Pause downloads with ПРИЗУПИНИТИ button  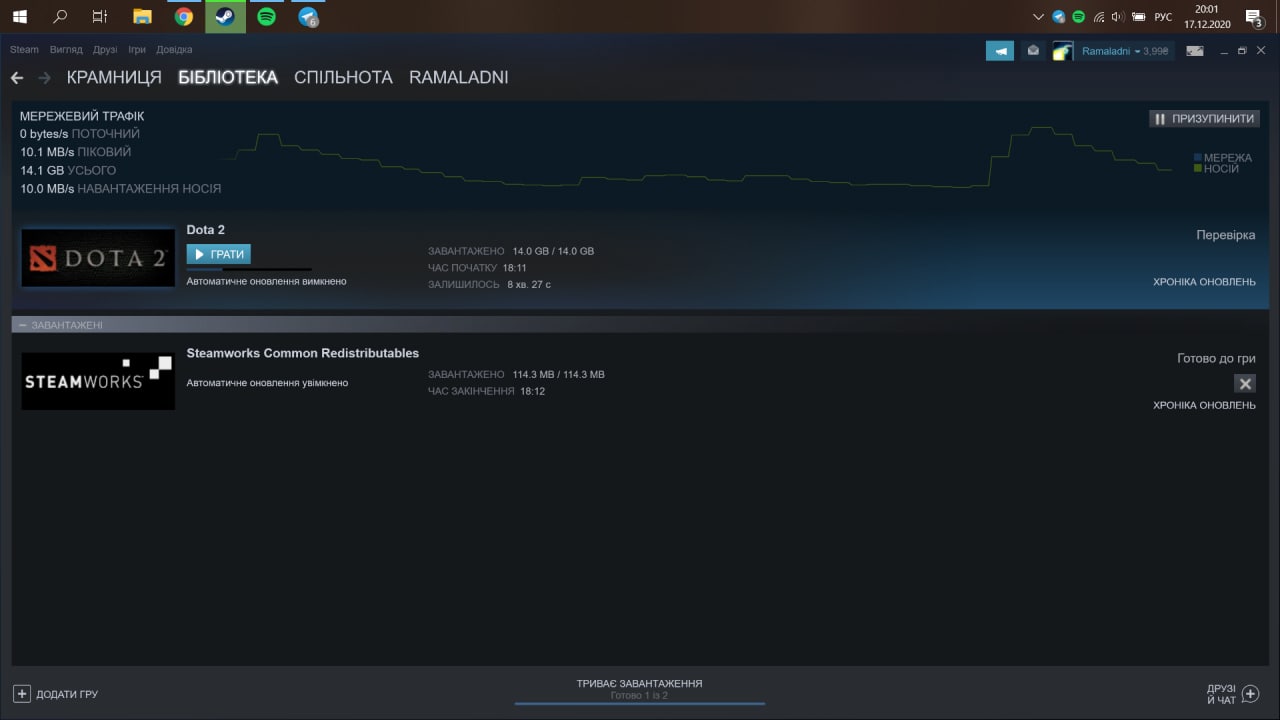pyautogui.click(x=1204, y=118)
